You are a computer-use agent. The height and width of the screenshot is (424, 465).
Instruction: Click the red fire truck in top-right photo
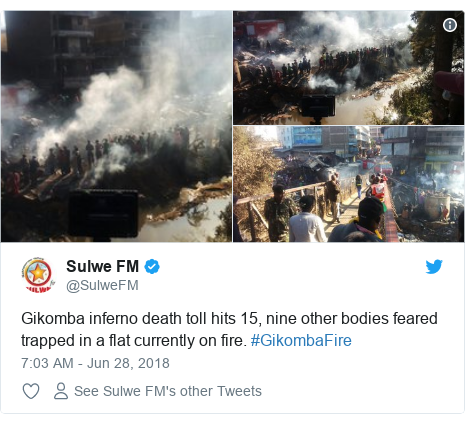258,28
